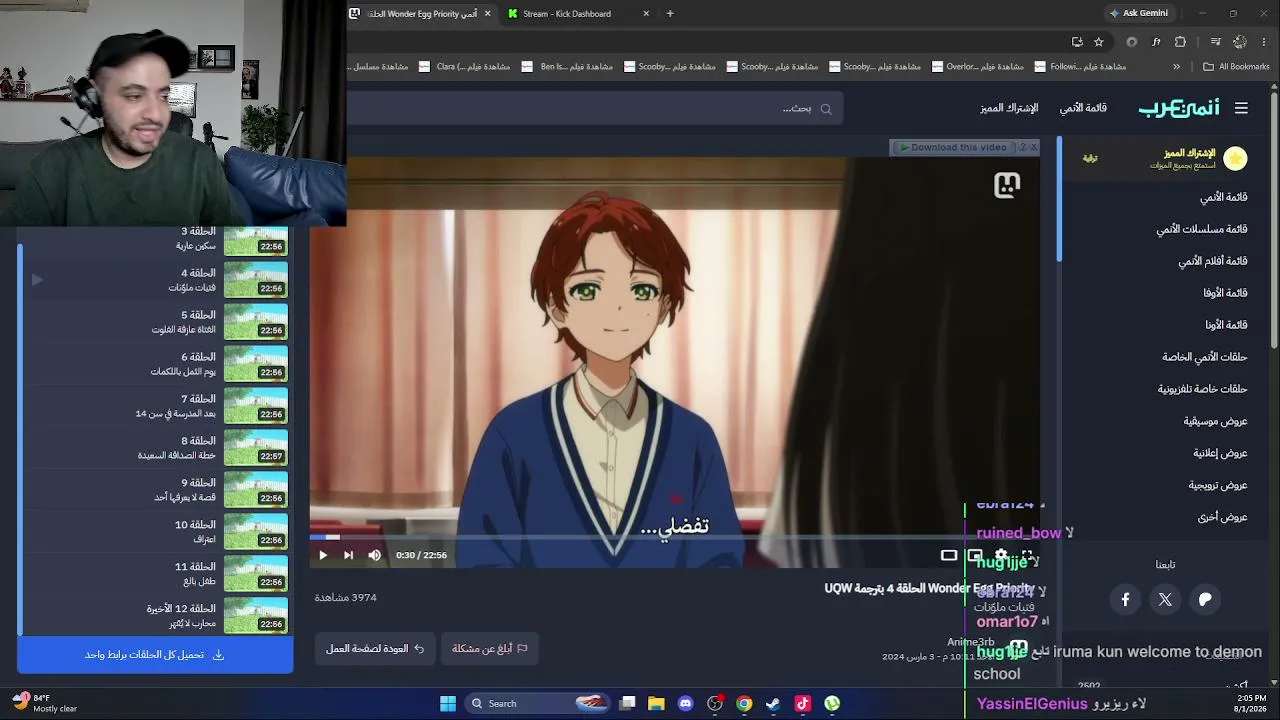Mute the video player volume
The height and width of the screenshot is (720, 1280).
[x=374, y=555]
